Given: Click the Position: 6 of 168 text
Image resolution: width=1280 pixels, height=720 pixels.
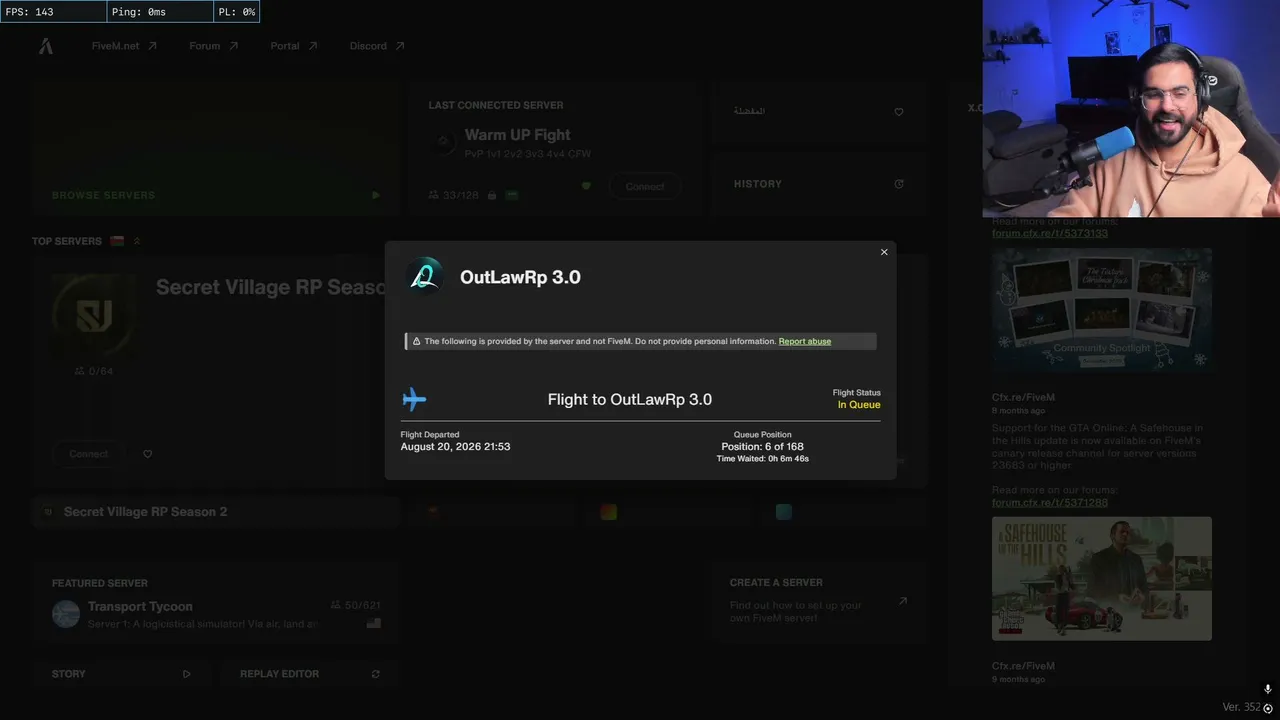Looking at the screenshot, I should point(763,447).
